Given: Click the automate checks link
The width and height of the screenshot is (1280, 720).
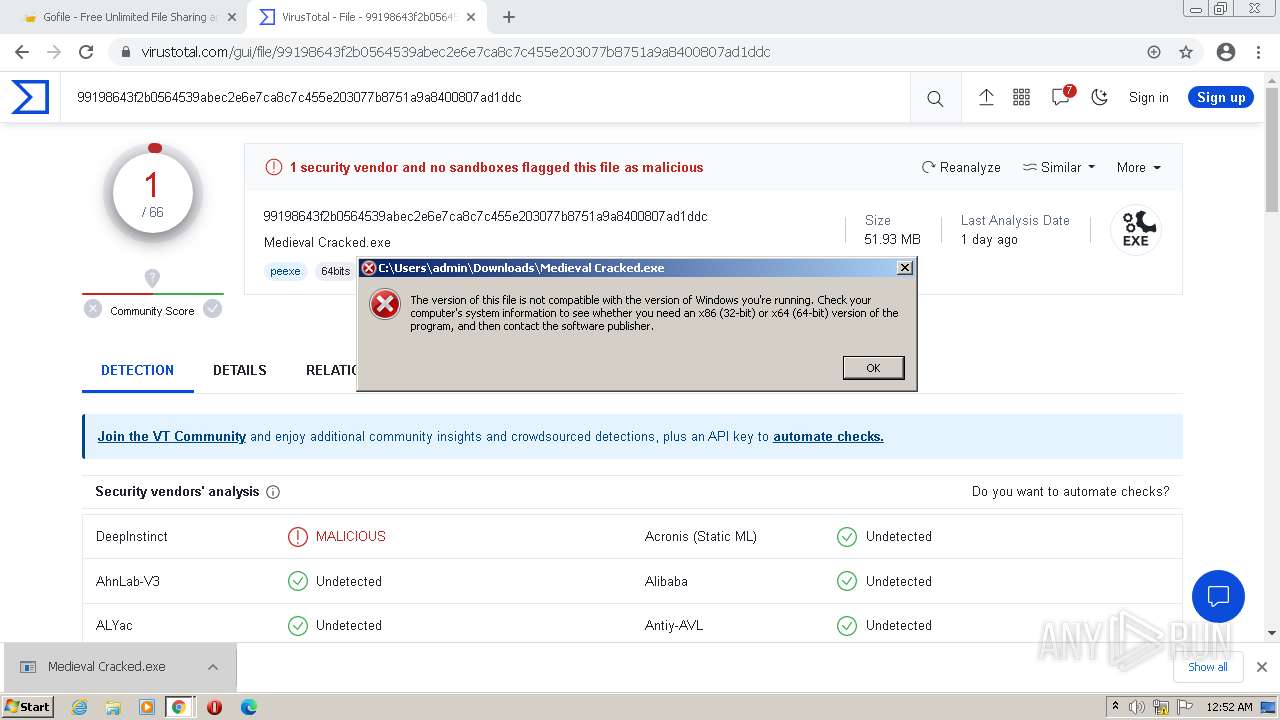Looking at the screenshot, I should [x=828, y=436].
